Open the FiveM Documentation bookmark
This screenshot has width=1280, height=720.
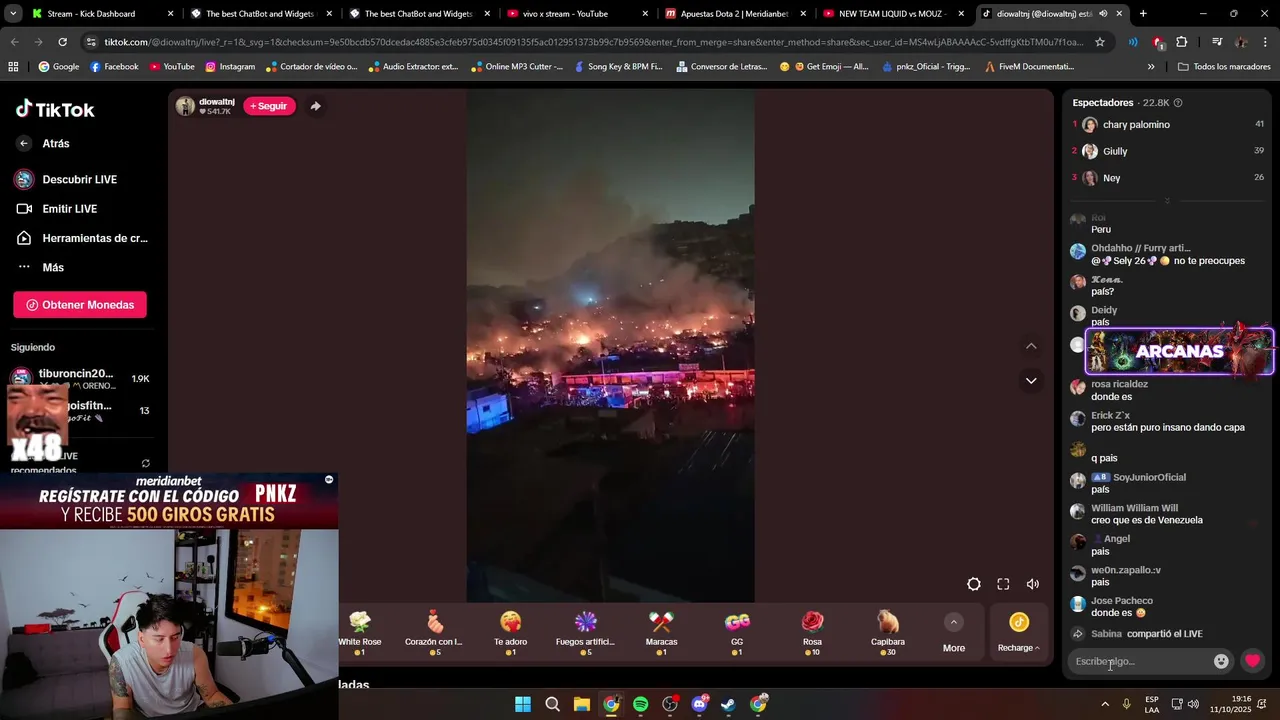click(x=1030, y=66)
